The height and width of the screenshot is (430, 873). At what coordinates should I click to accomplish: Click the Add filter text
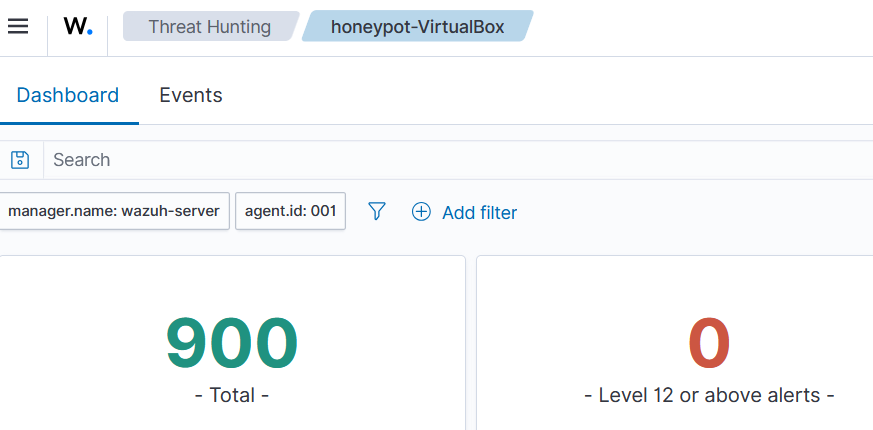point(479,212)
